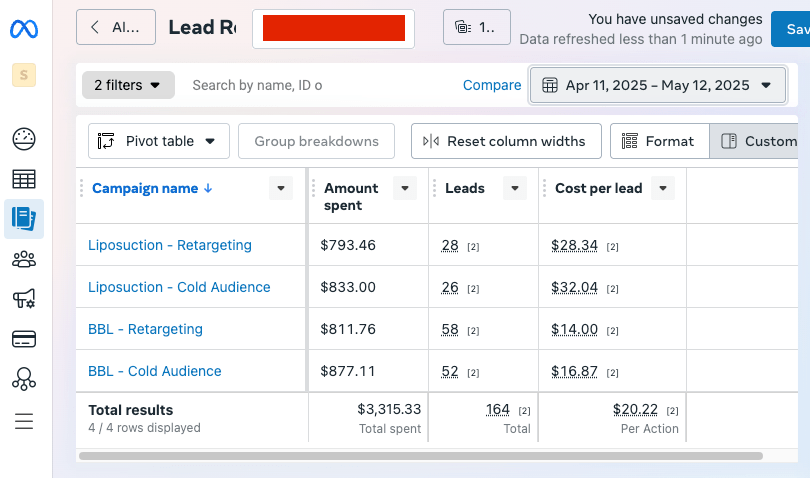
Task: Click the horizontal scrollbar under the table
Action: pyautogui.click(x=421, y=456)
